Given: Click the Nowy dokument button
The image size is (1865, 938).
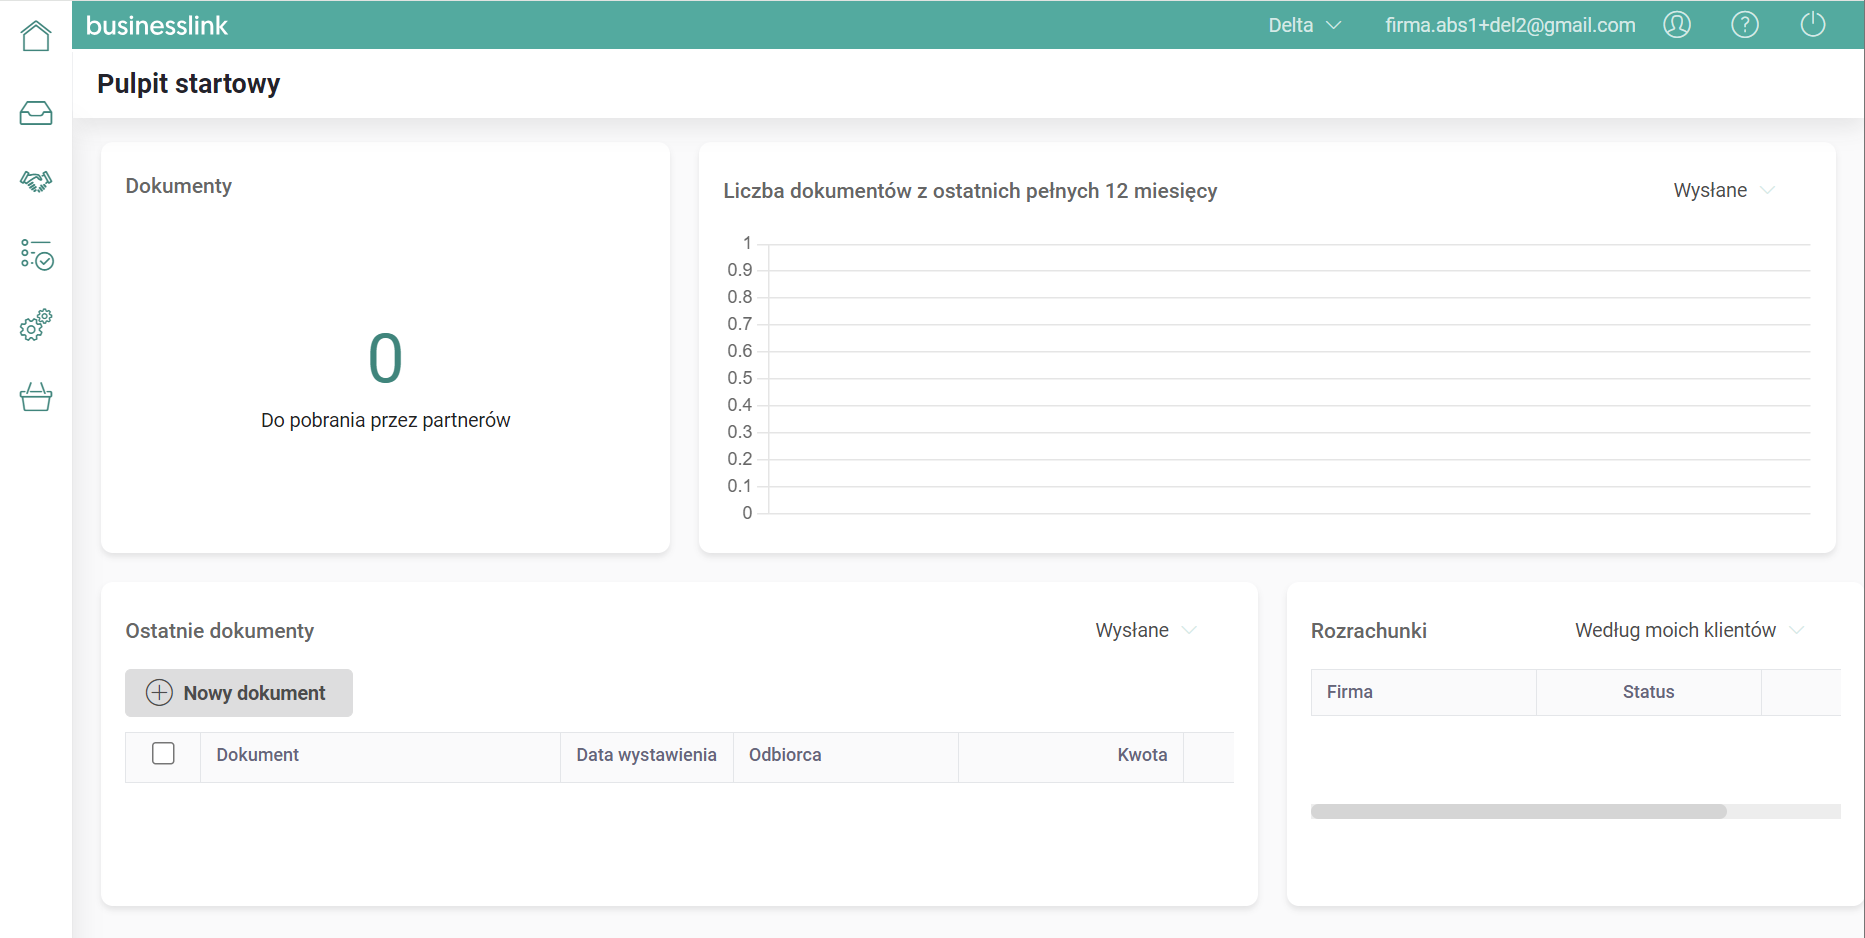Looking at the screenshot, I should coord(239,693).
